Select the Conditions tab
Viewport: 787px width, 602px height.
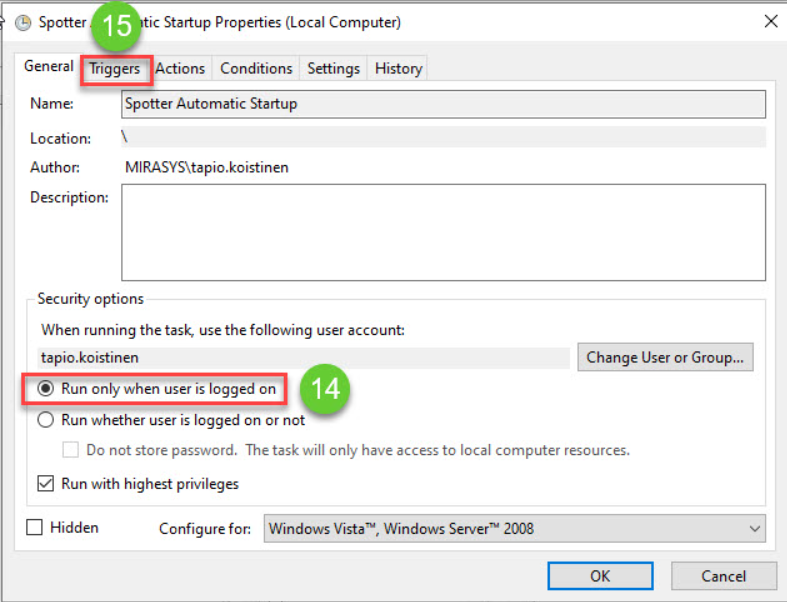coord(256,69)
